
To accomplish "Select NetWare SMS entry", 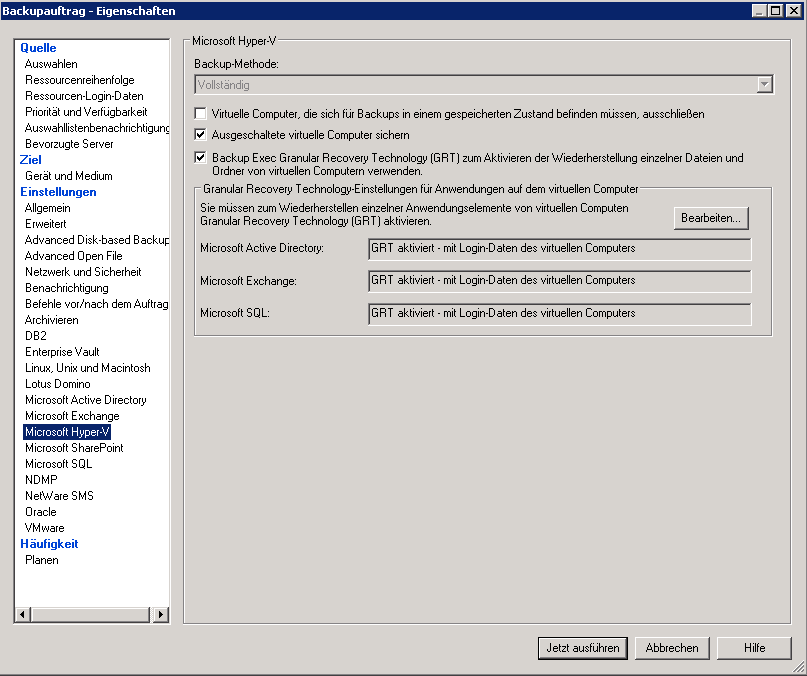I will [x=59, y=496].
